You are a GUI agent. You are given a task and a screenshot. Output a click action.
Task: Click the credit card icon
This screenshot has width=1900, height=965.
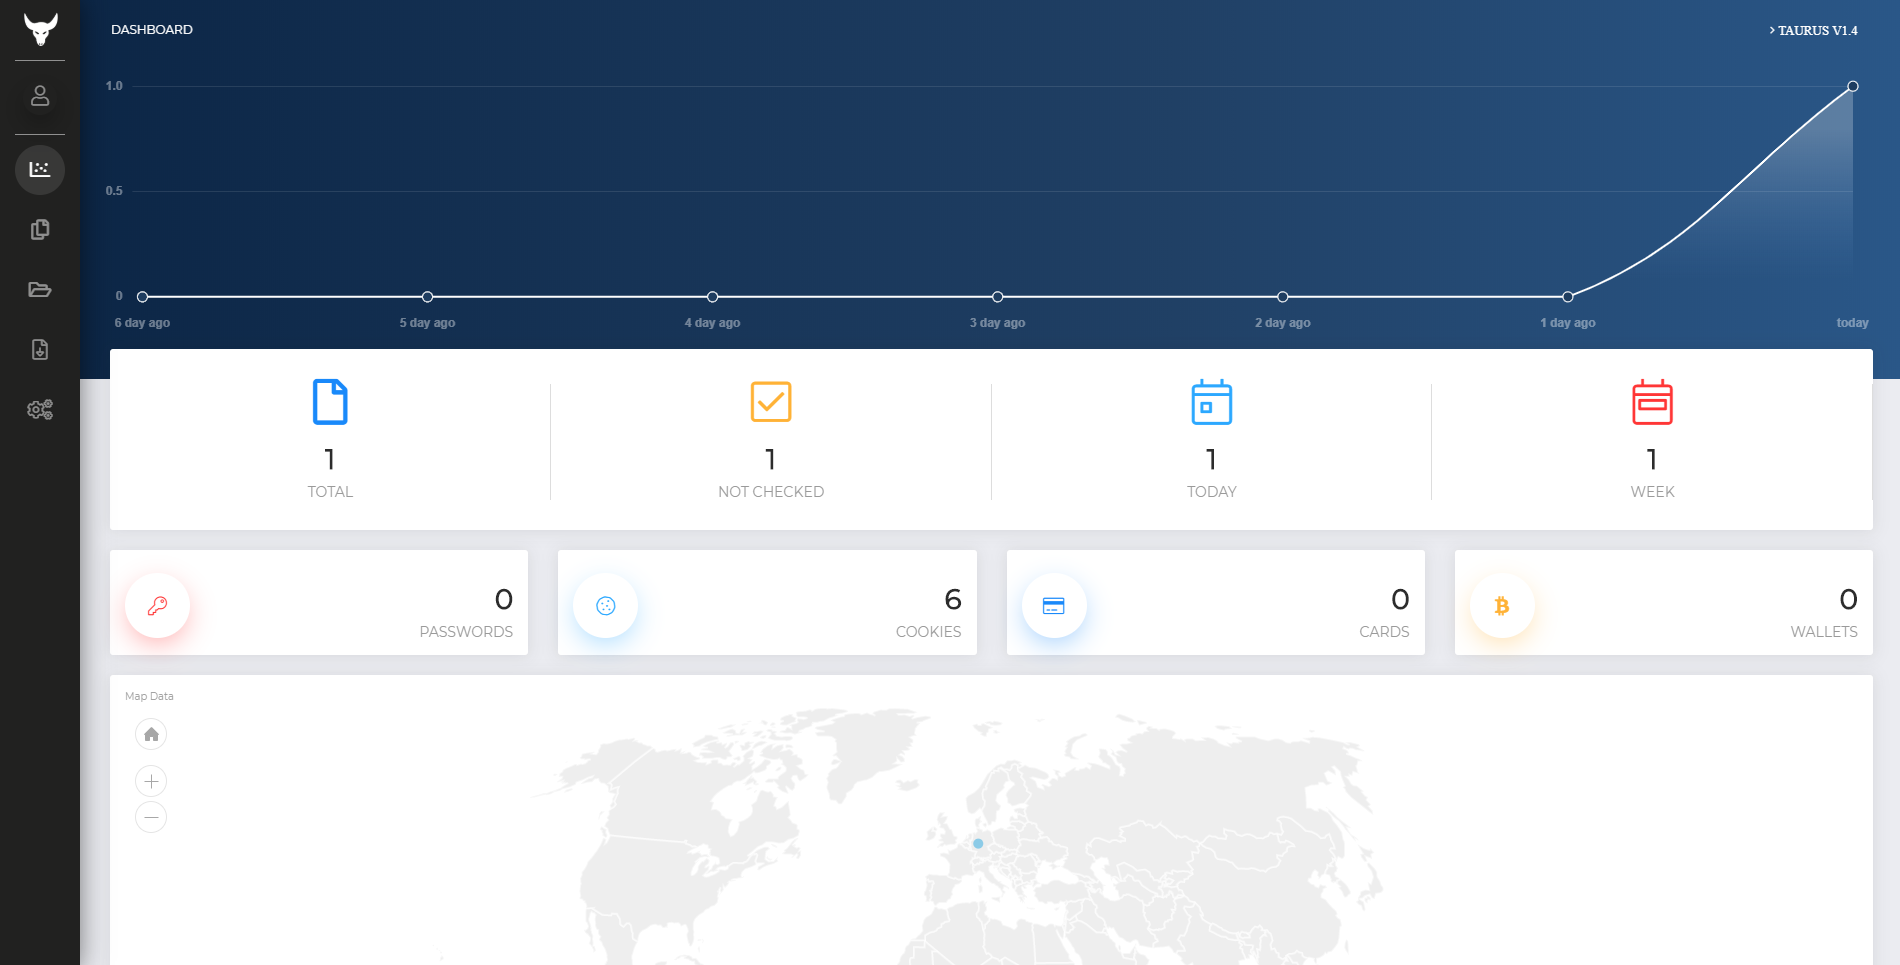(x=1054, y=605)
